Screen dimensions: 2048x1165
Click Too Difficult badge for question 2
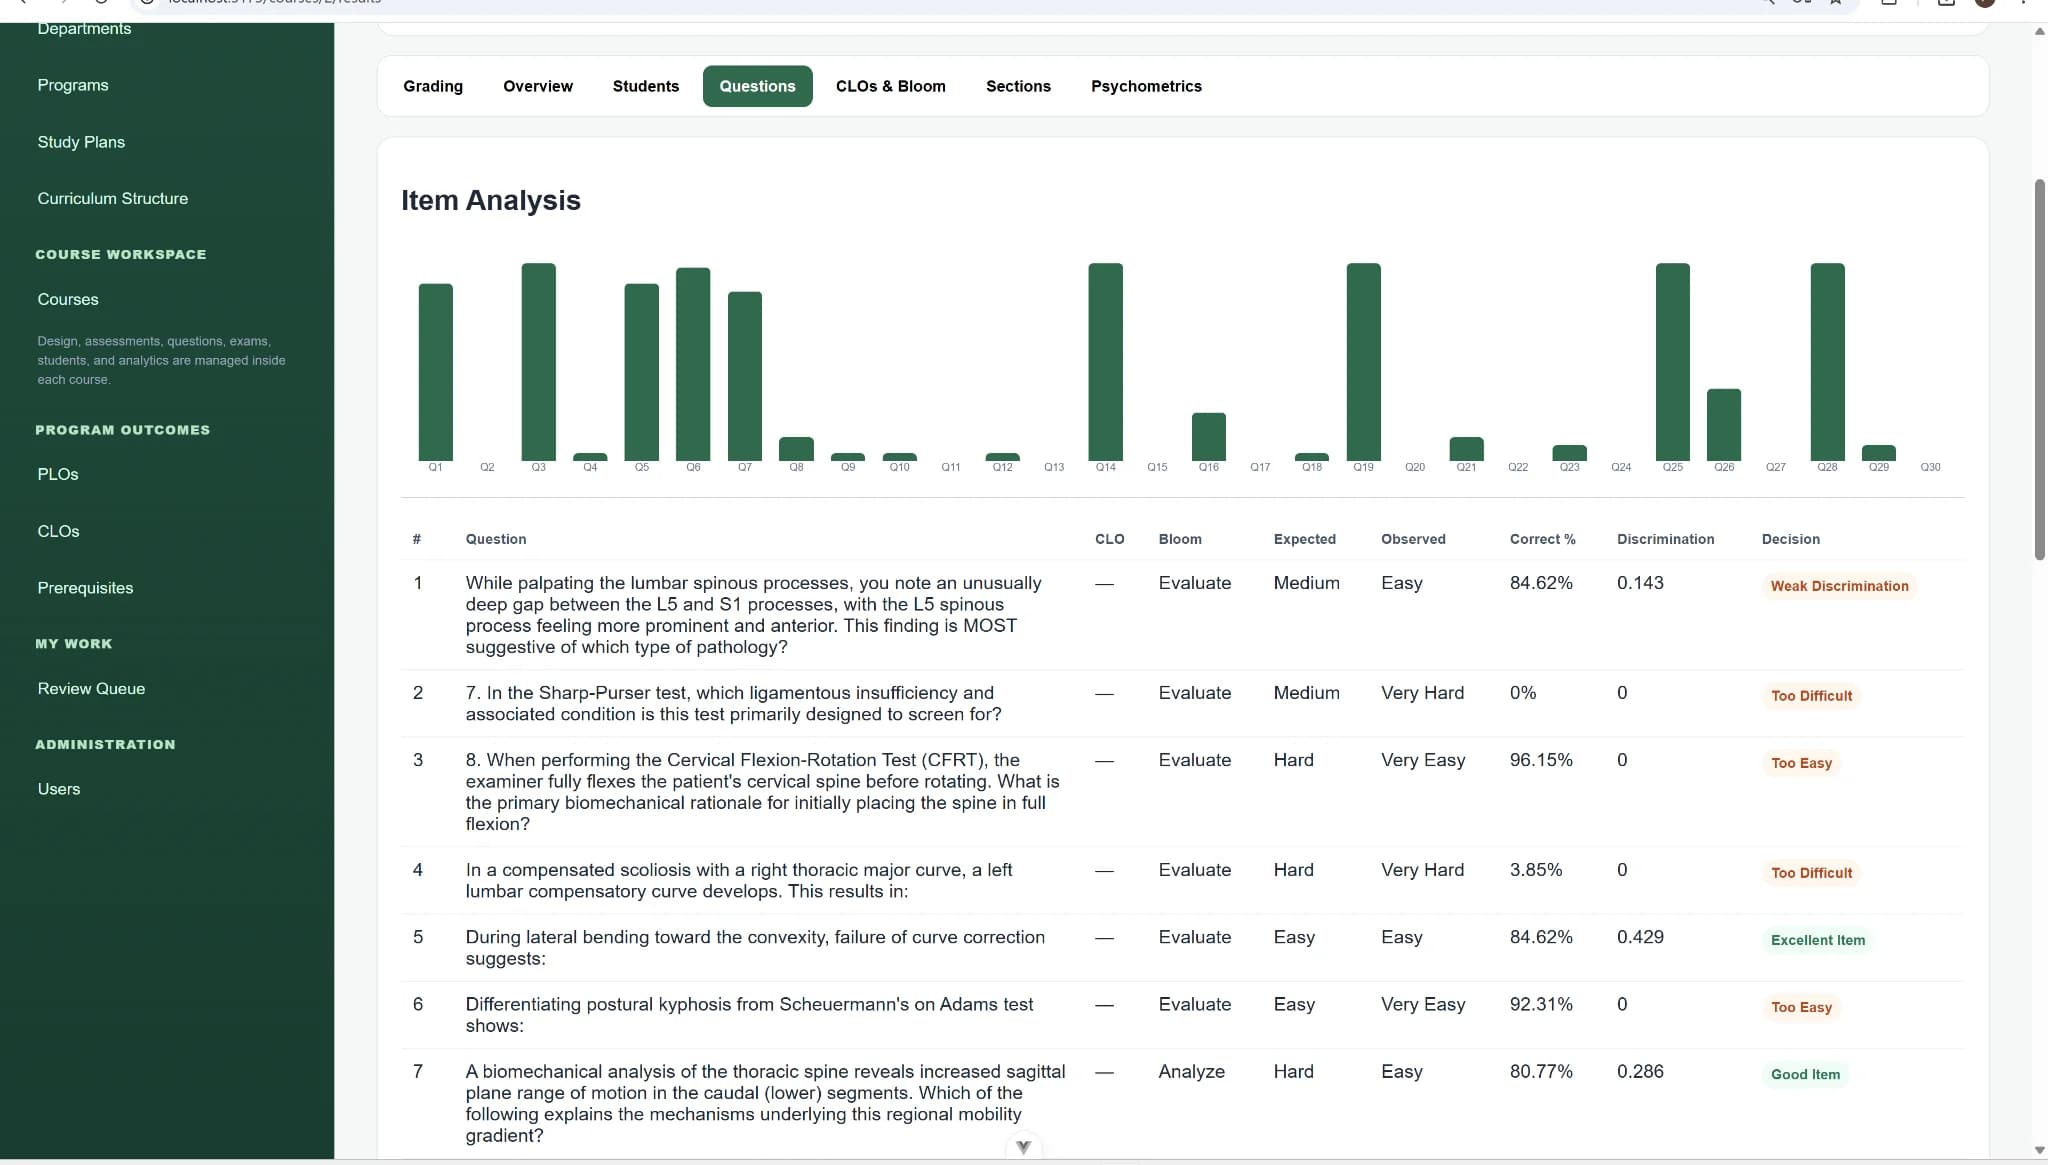click(1811, 696)
